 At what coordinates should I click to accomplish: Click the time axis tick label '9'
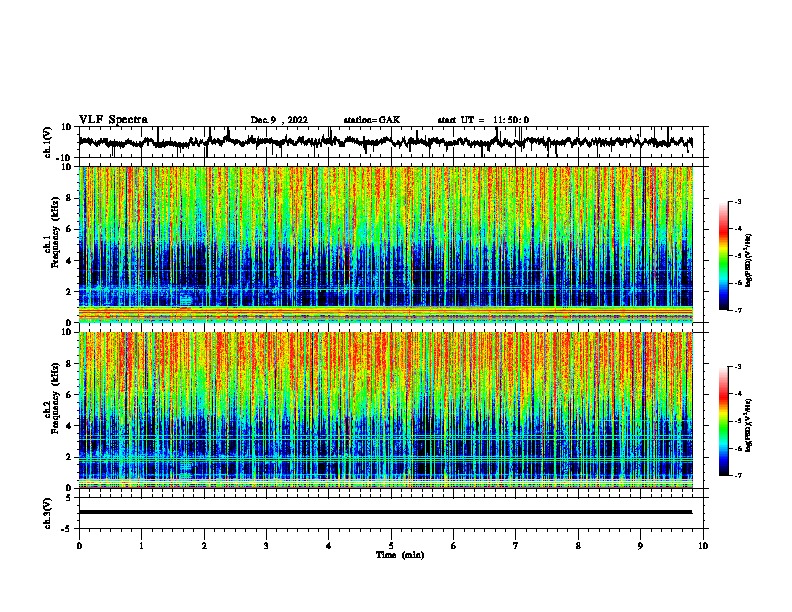tap(640, 546)
